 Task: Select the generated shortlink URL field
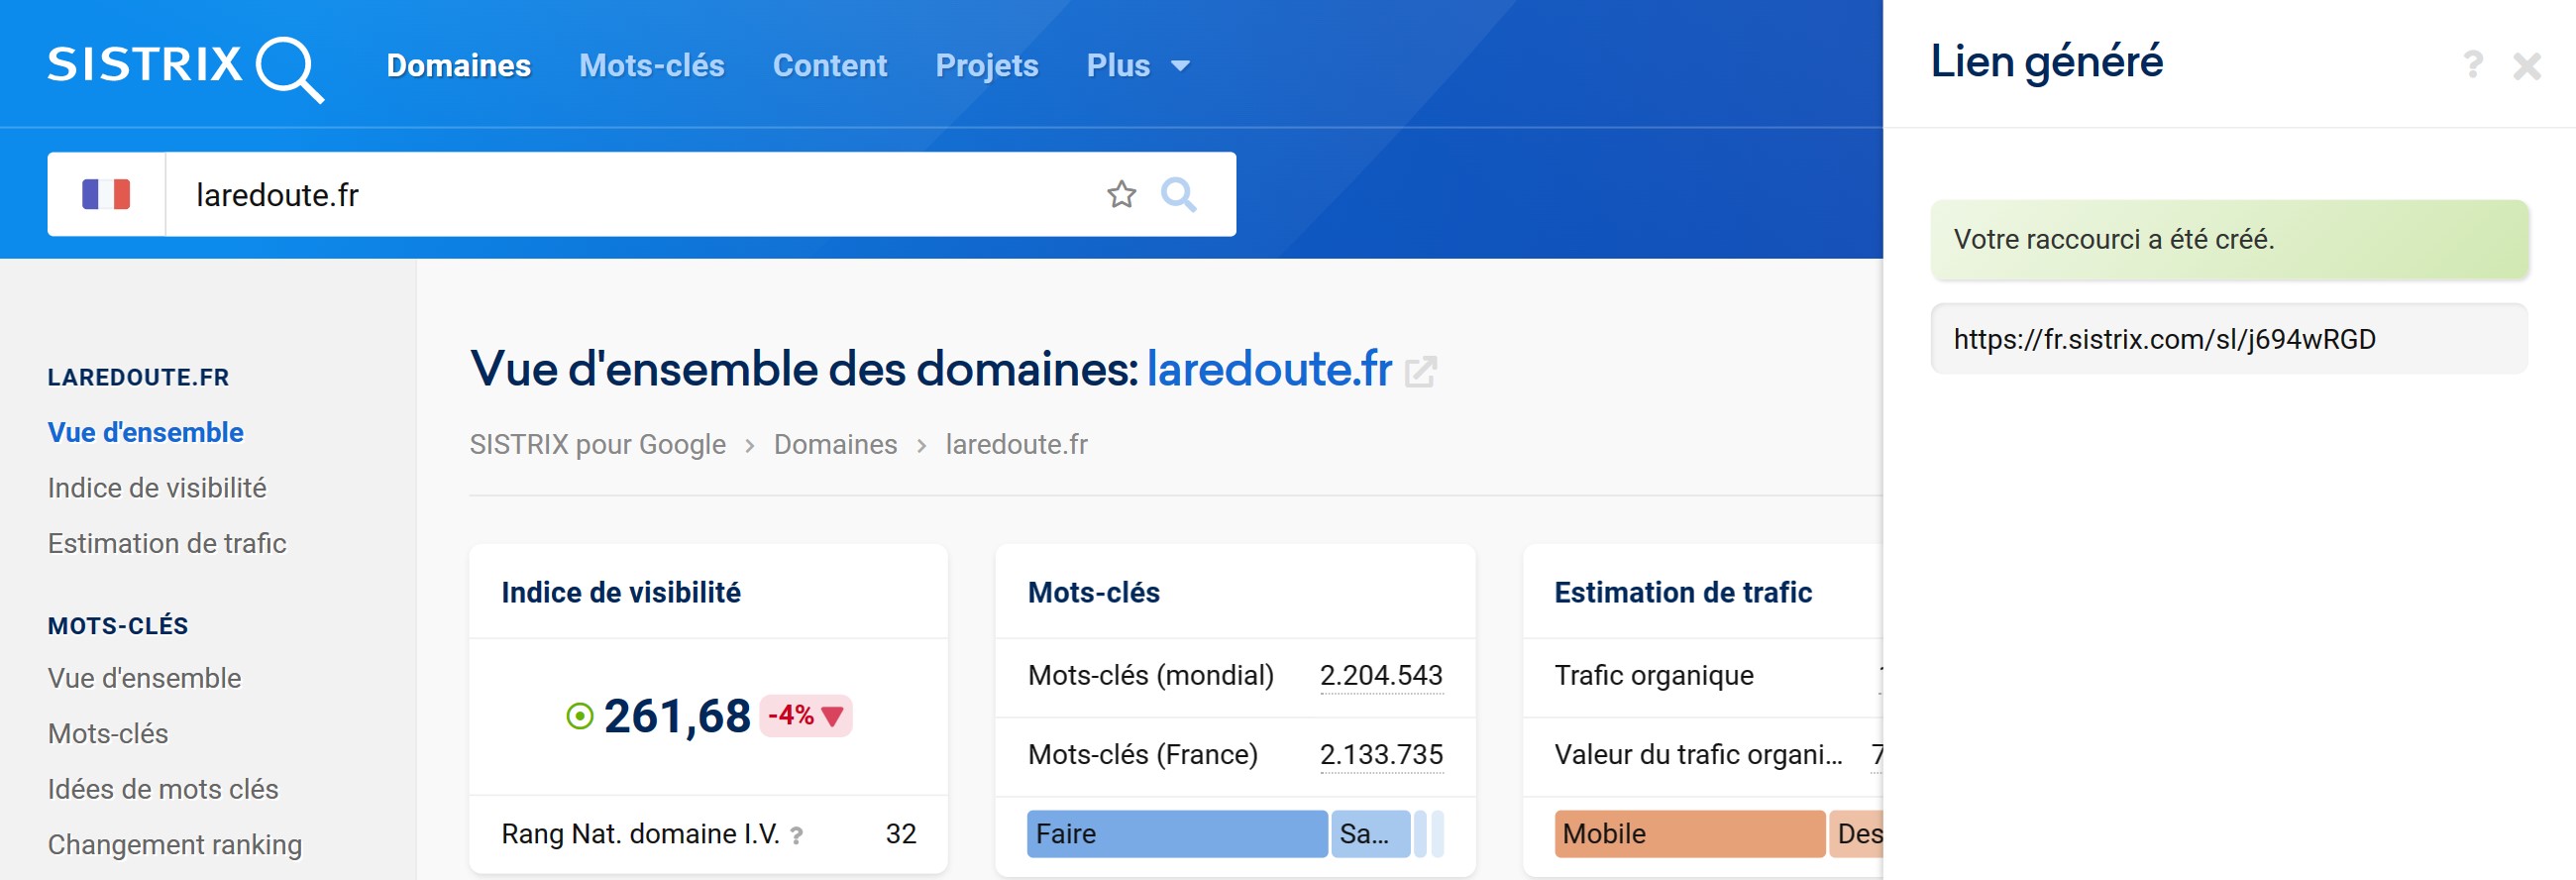2228,339
